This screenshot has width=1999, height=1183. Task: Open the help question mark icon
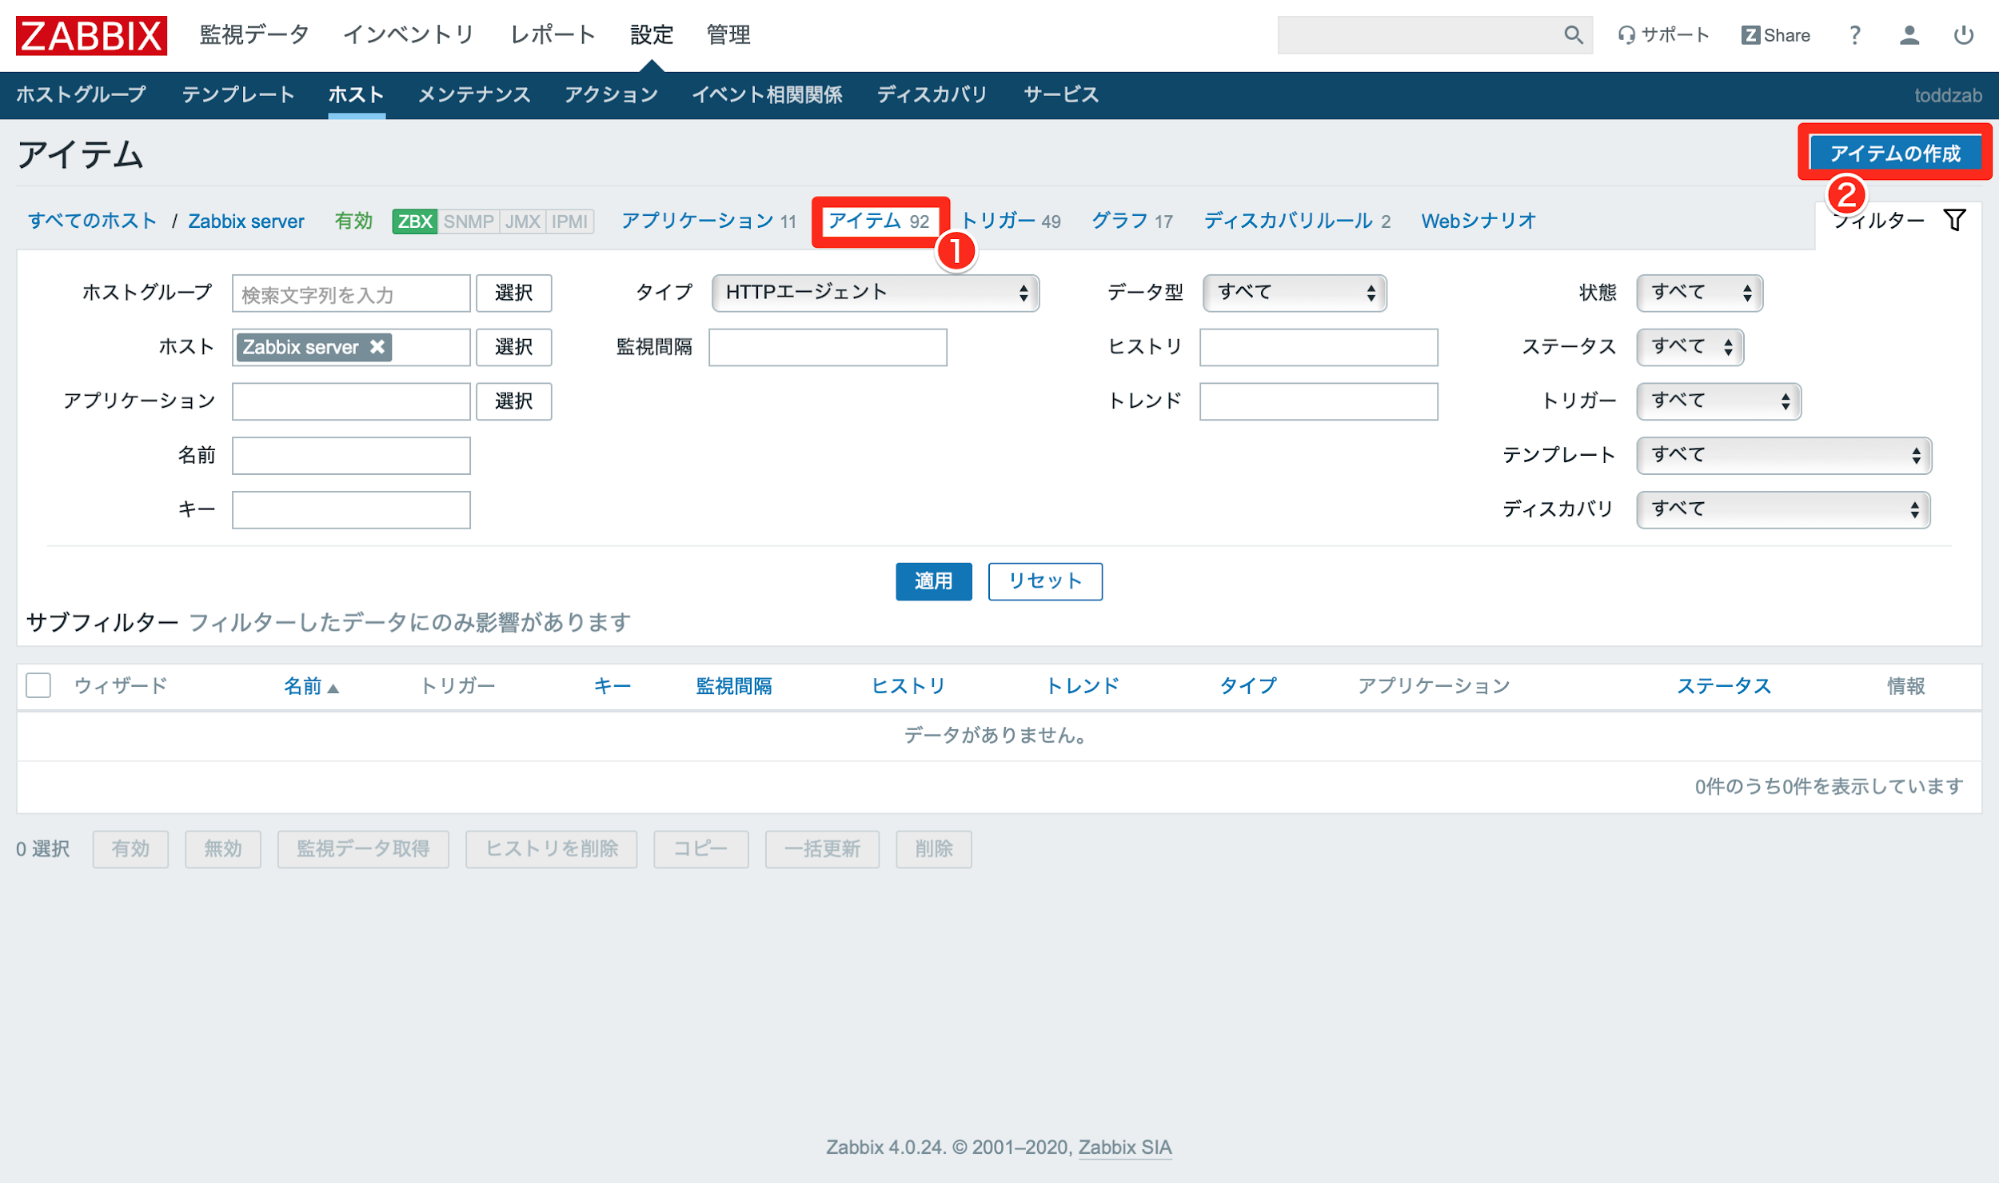[x=1855, y=35]
